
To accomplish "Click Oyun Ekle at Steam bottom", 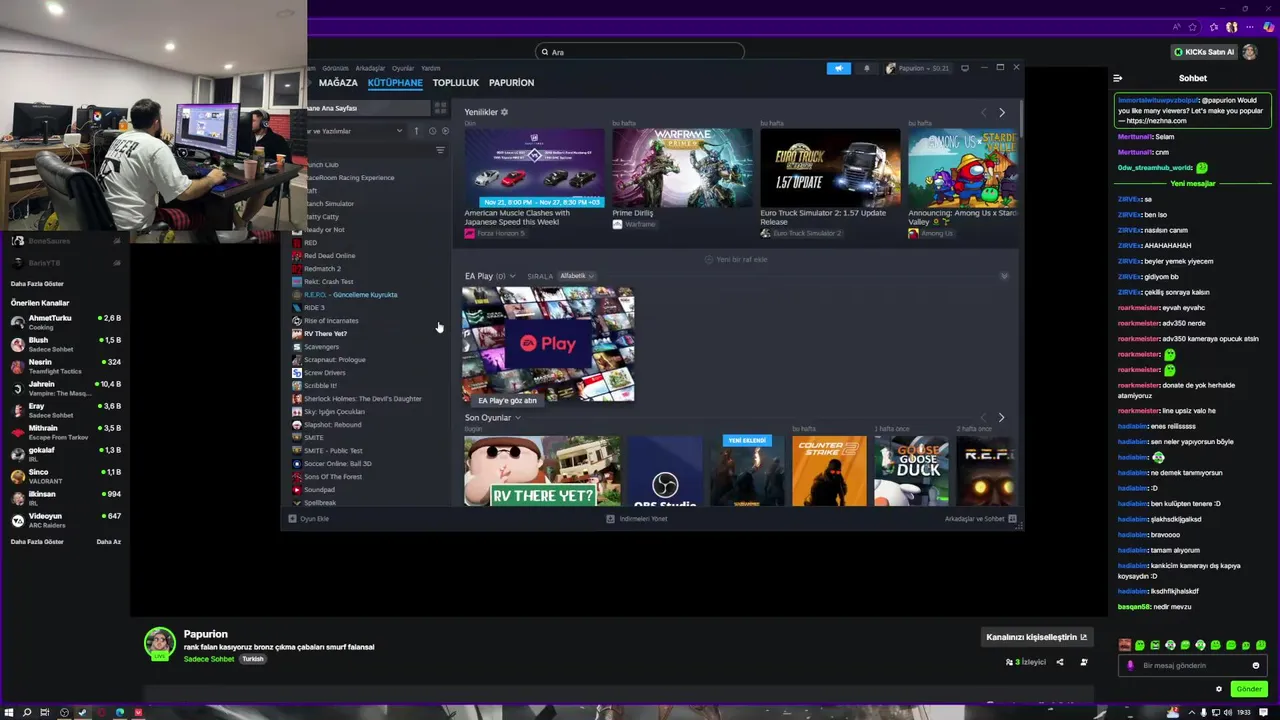I will tap(309, 518).
